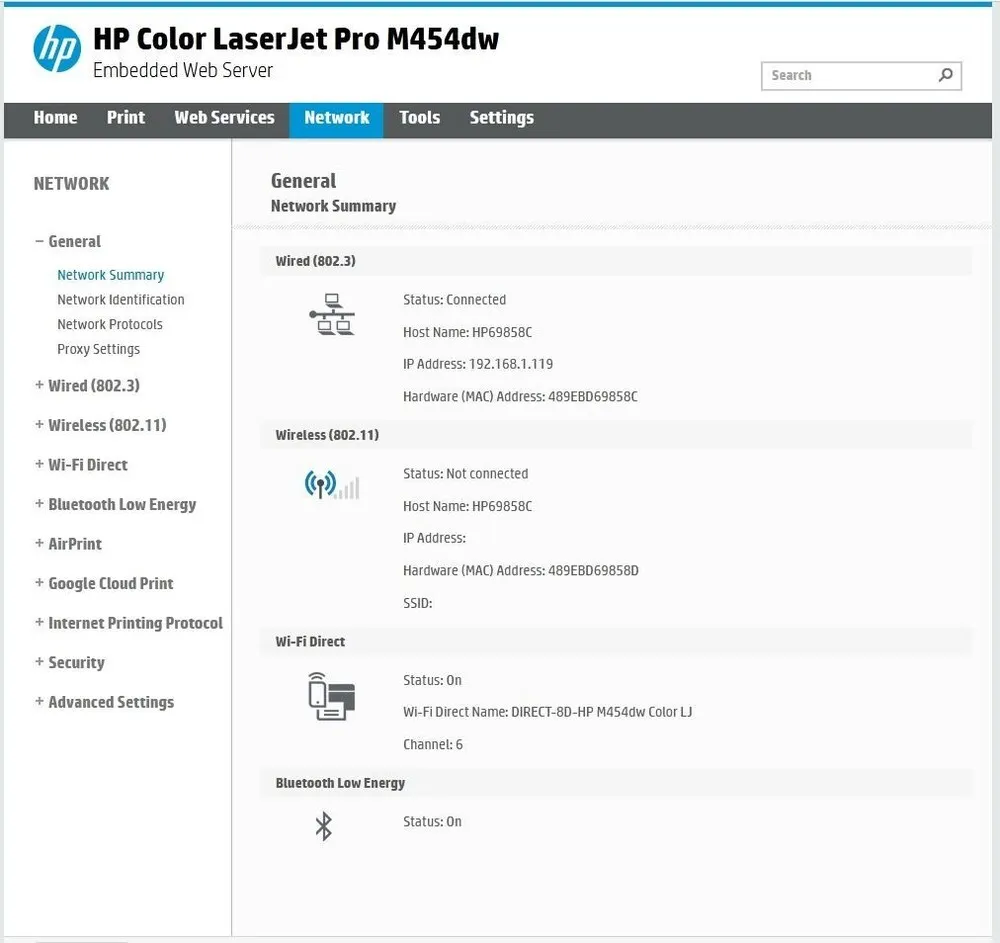
Task: Expand the Wired (802.3) sidebar section
Action: [x=87, y=386]
